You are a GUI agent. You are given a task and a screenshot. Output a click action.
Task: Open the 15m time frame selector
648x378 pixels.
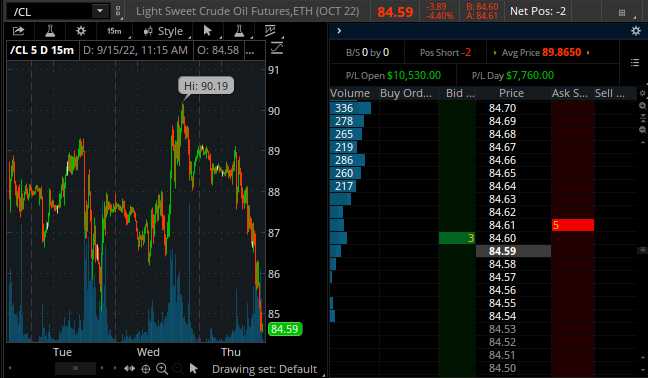click(x=114, y=31)
